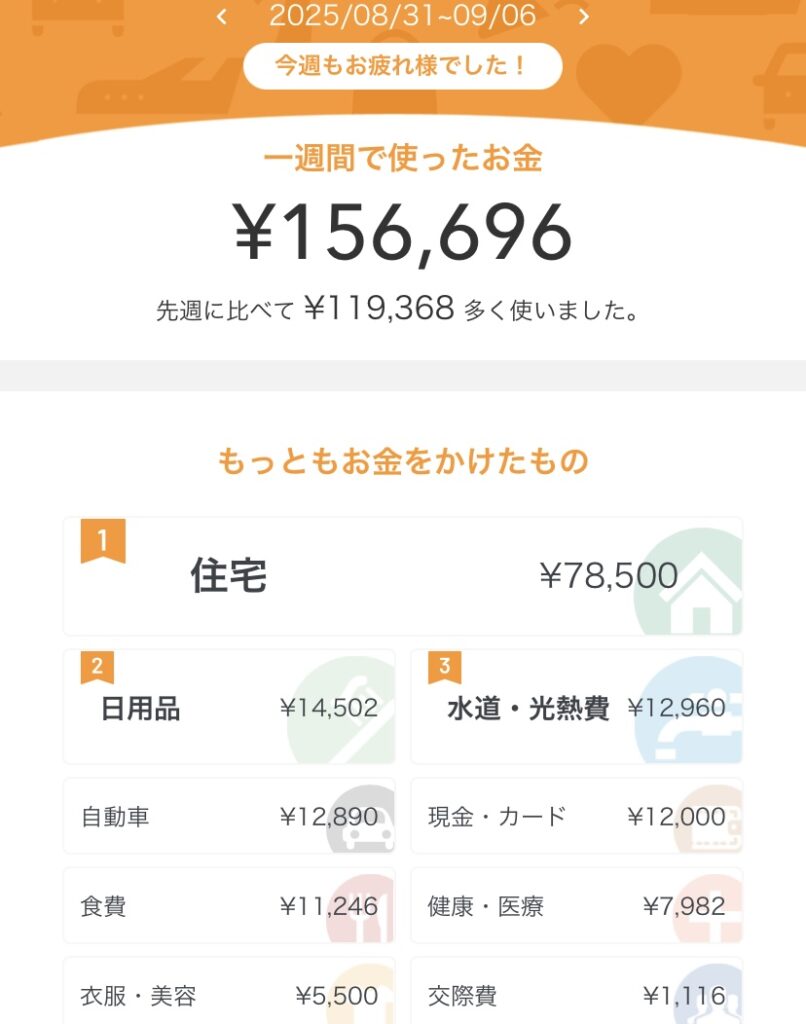Click the faucet icon for 水道・光熱費
The image size is (806, 1024).
pos(696,712)
